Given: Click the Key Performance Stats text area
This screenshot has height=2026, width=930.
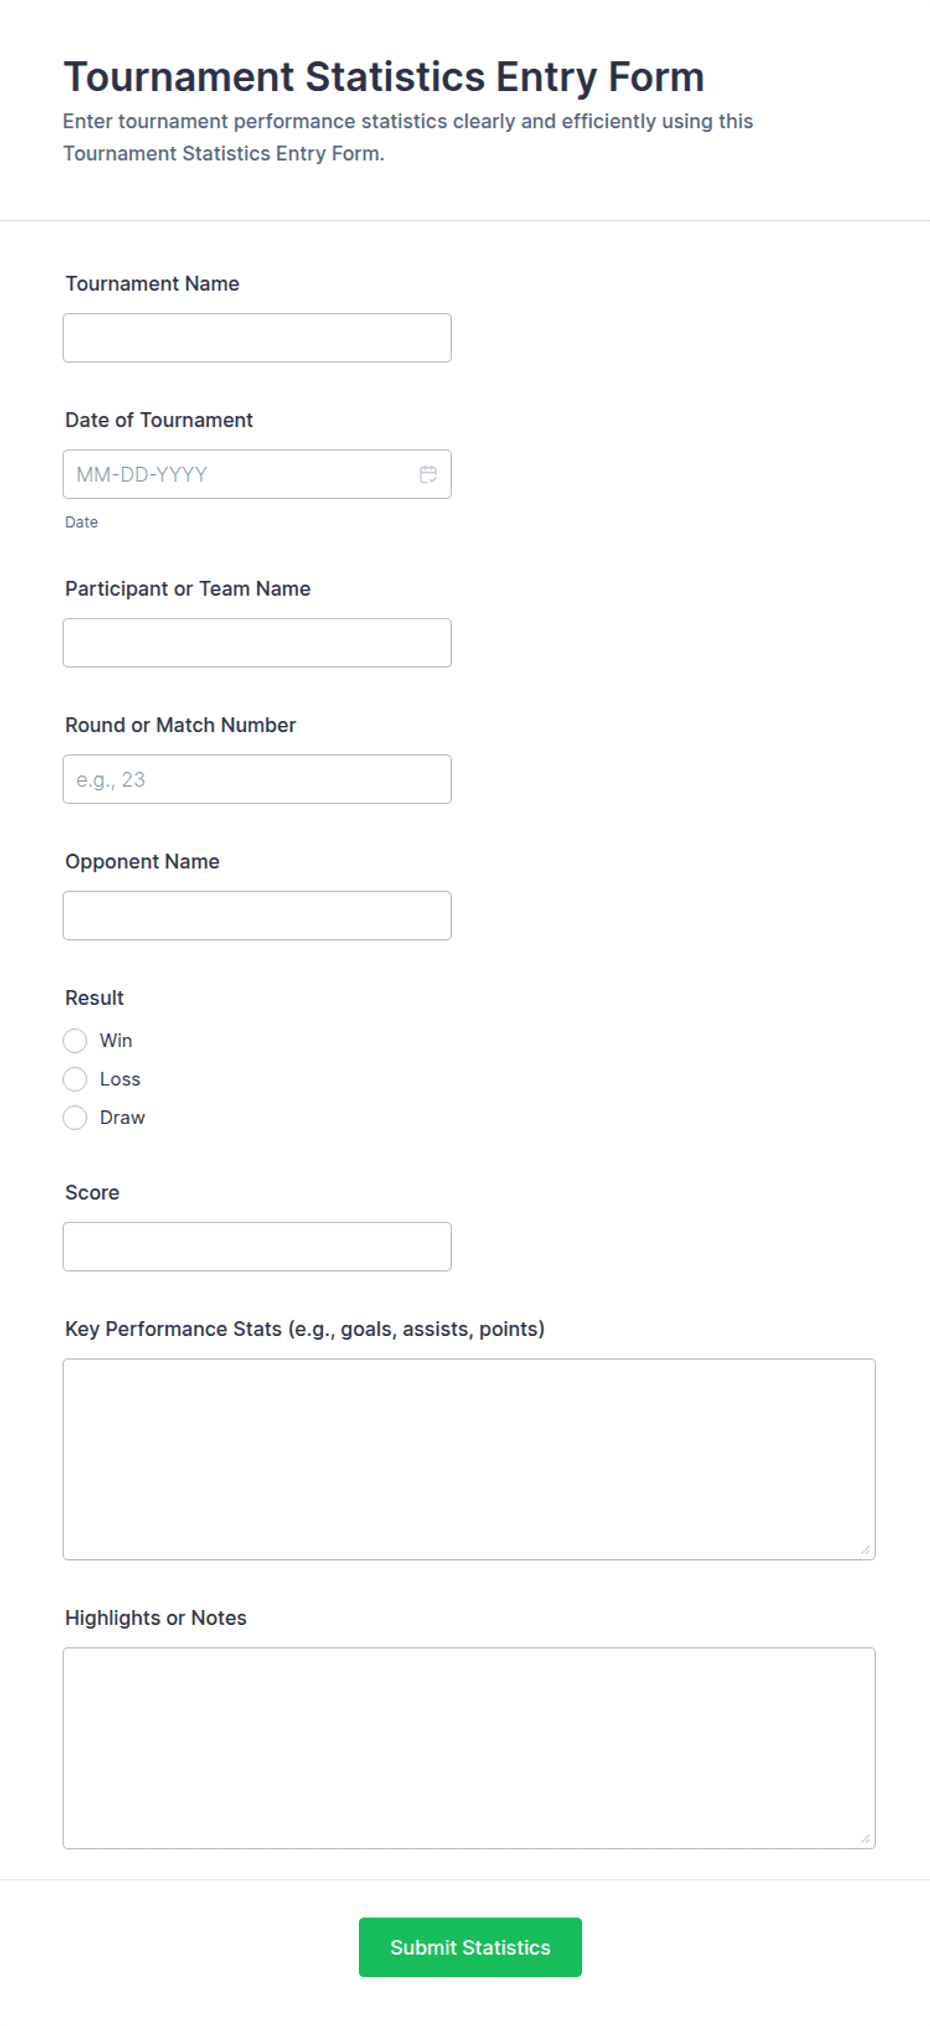Looking at the screenshot, I should click(469, 1459).
